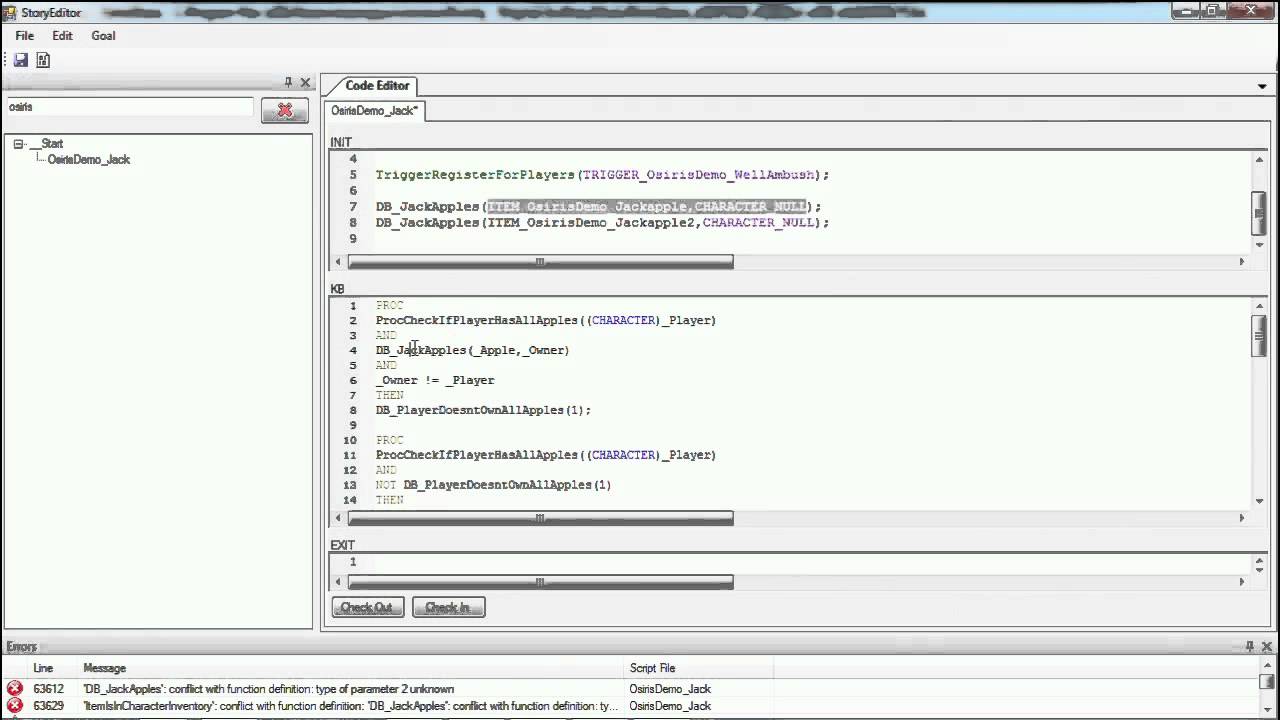Click the highlighted ITEM_OsirisDemo_Jackapple selection on line 7
Viewport: 1280px width, 720px height.
(x=647, y=207)
